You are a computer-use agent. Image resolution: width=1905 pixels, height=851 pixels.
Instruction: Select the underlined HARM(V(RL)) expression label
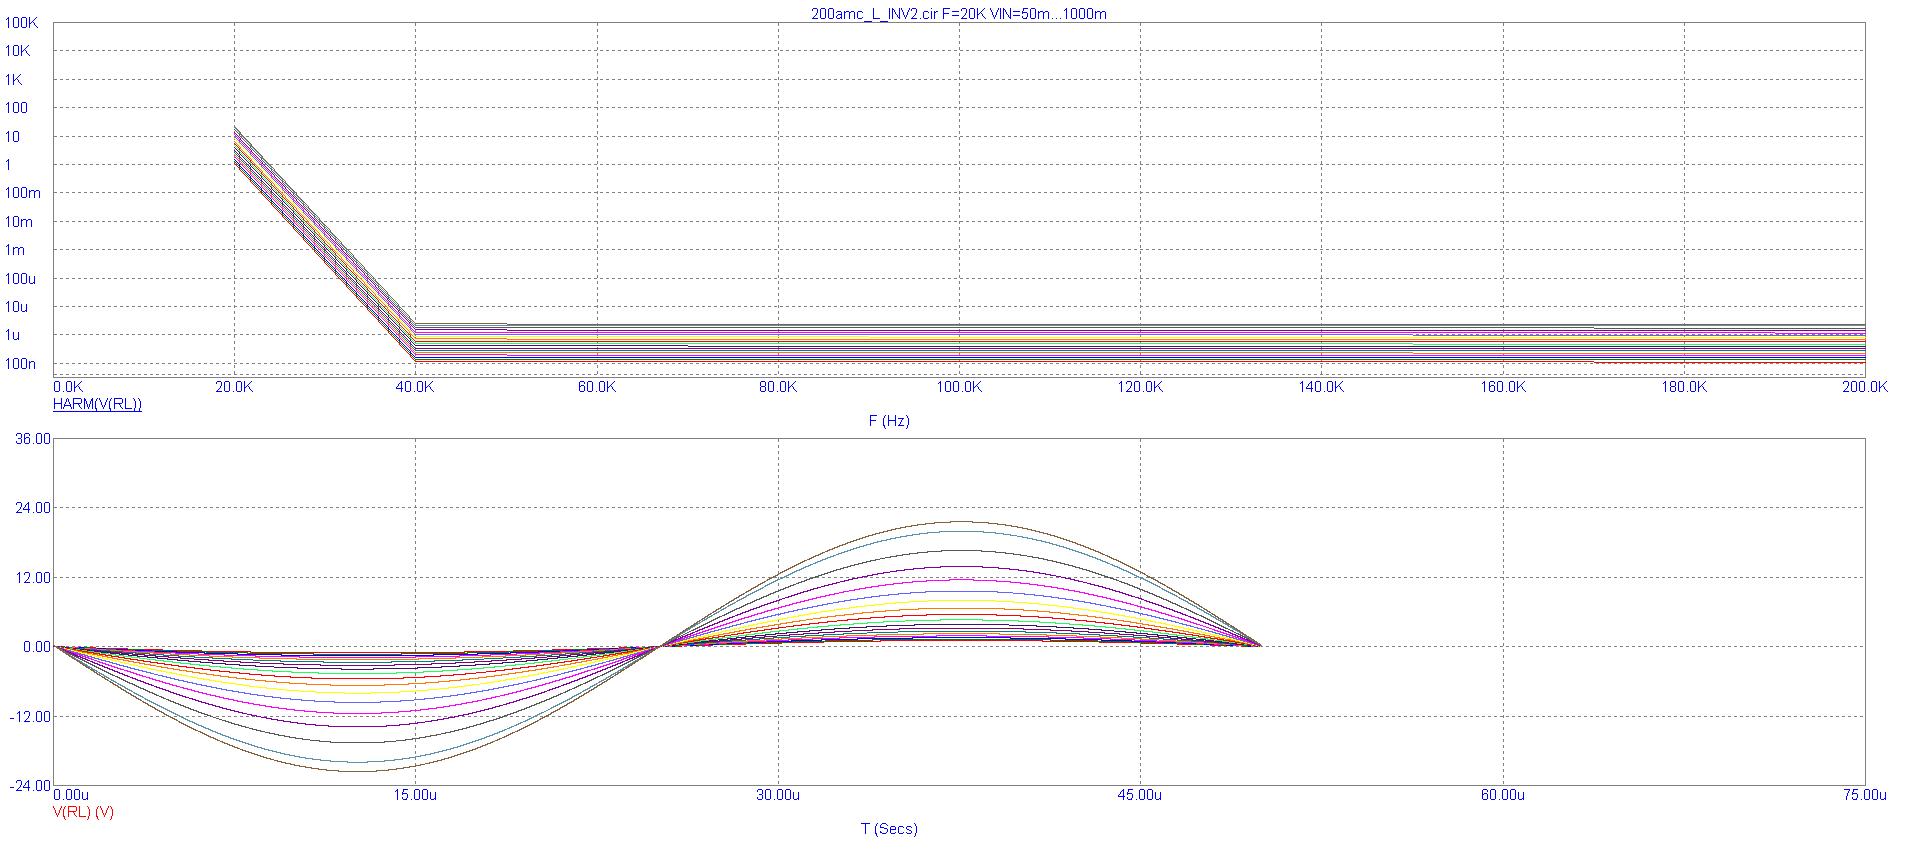tap(97, 404)
